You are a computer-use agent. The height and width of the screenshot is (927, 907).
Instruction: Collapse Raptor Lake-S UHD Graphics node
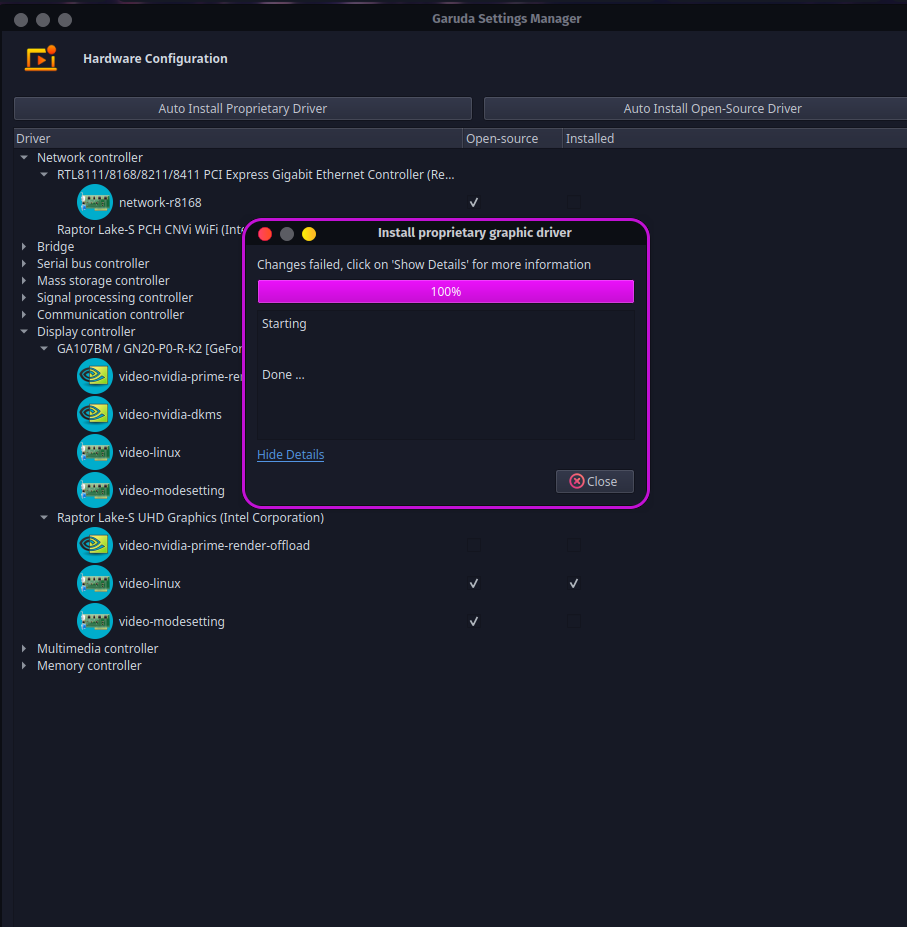point(44,517)
